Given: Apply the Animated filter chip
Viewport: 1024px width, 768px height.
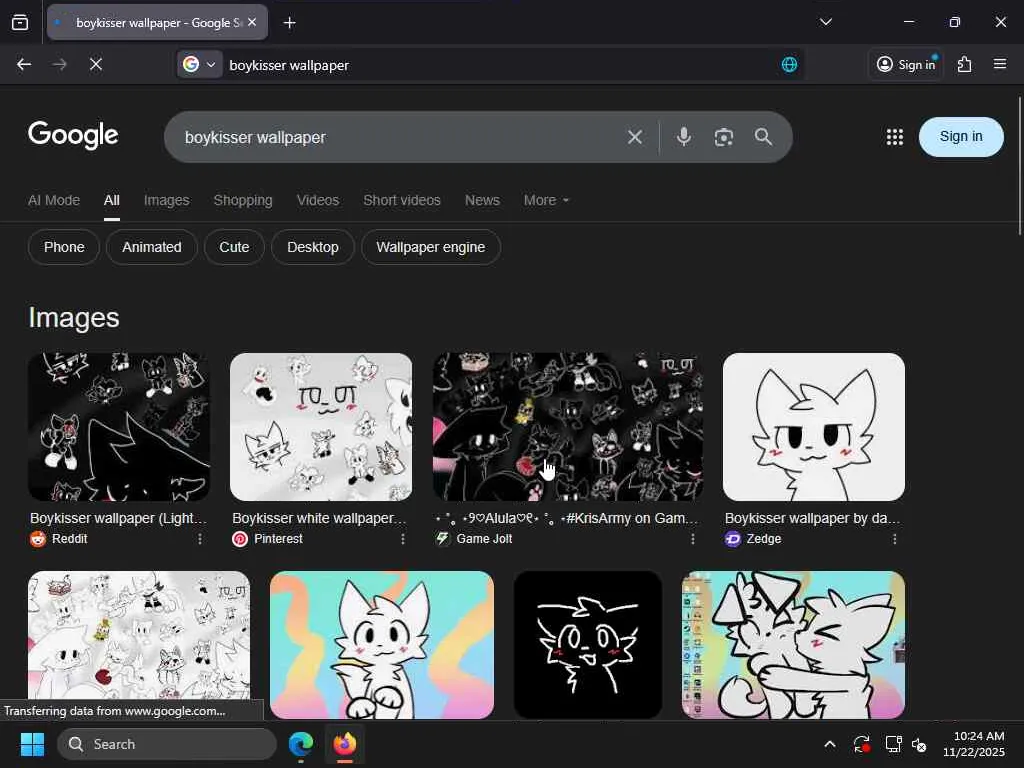Looking at the screenshot, I should click(152, 247).
